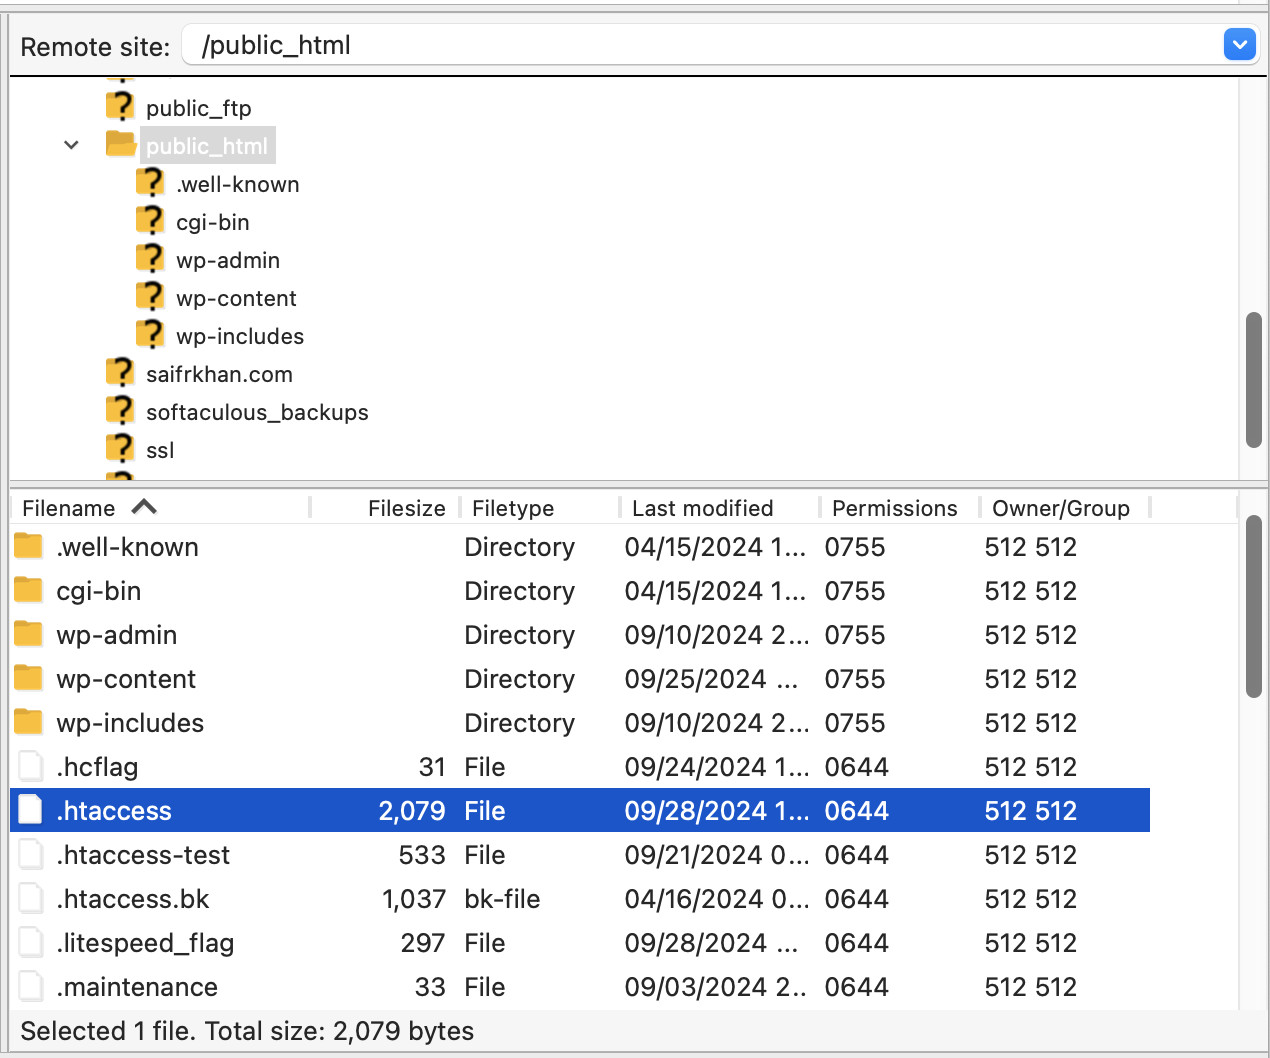Click the .well-known tree question-mark icon

(150, 183)
